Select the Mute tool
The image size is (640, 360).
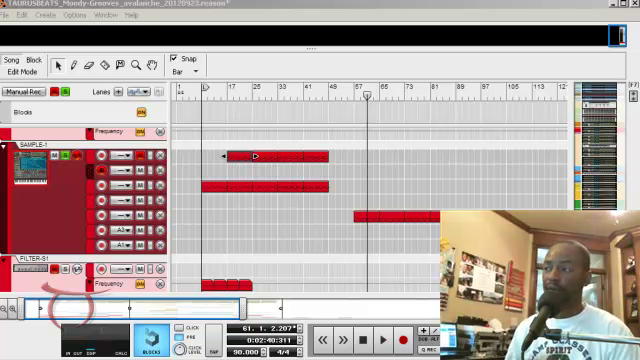(120, 65)
